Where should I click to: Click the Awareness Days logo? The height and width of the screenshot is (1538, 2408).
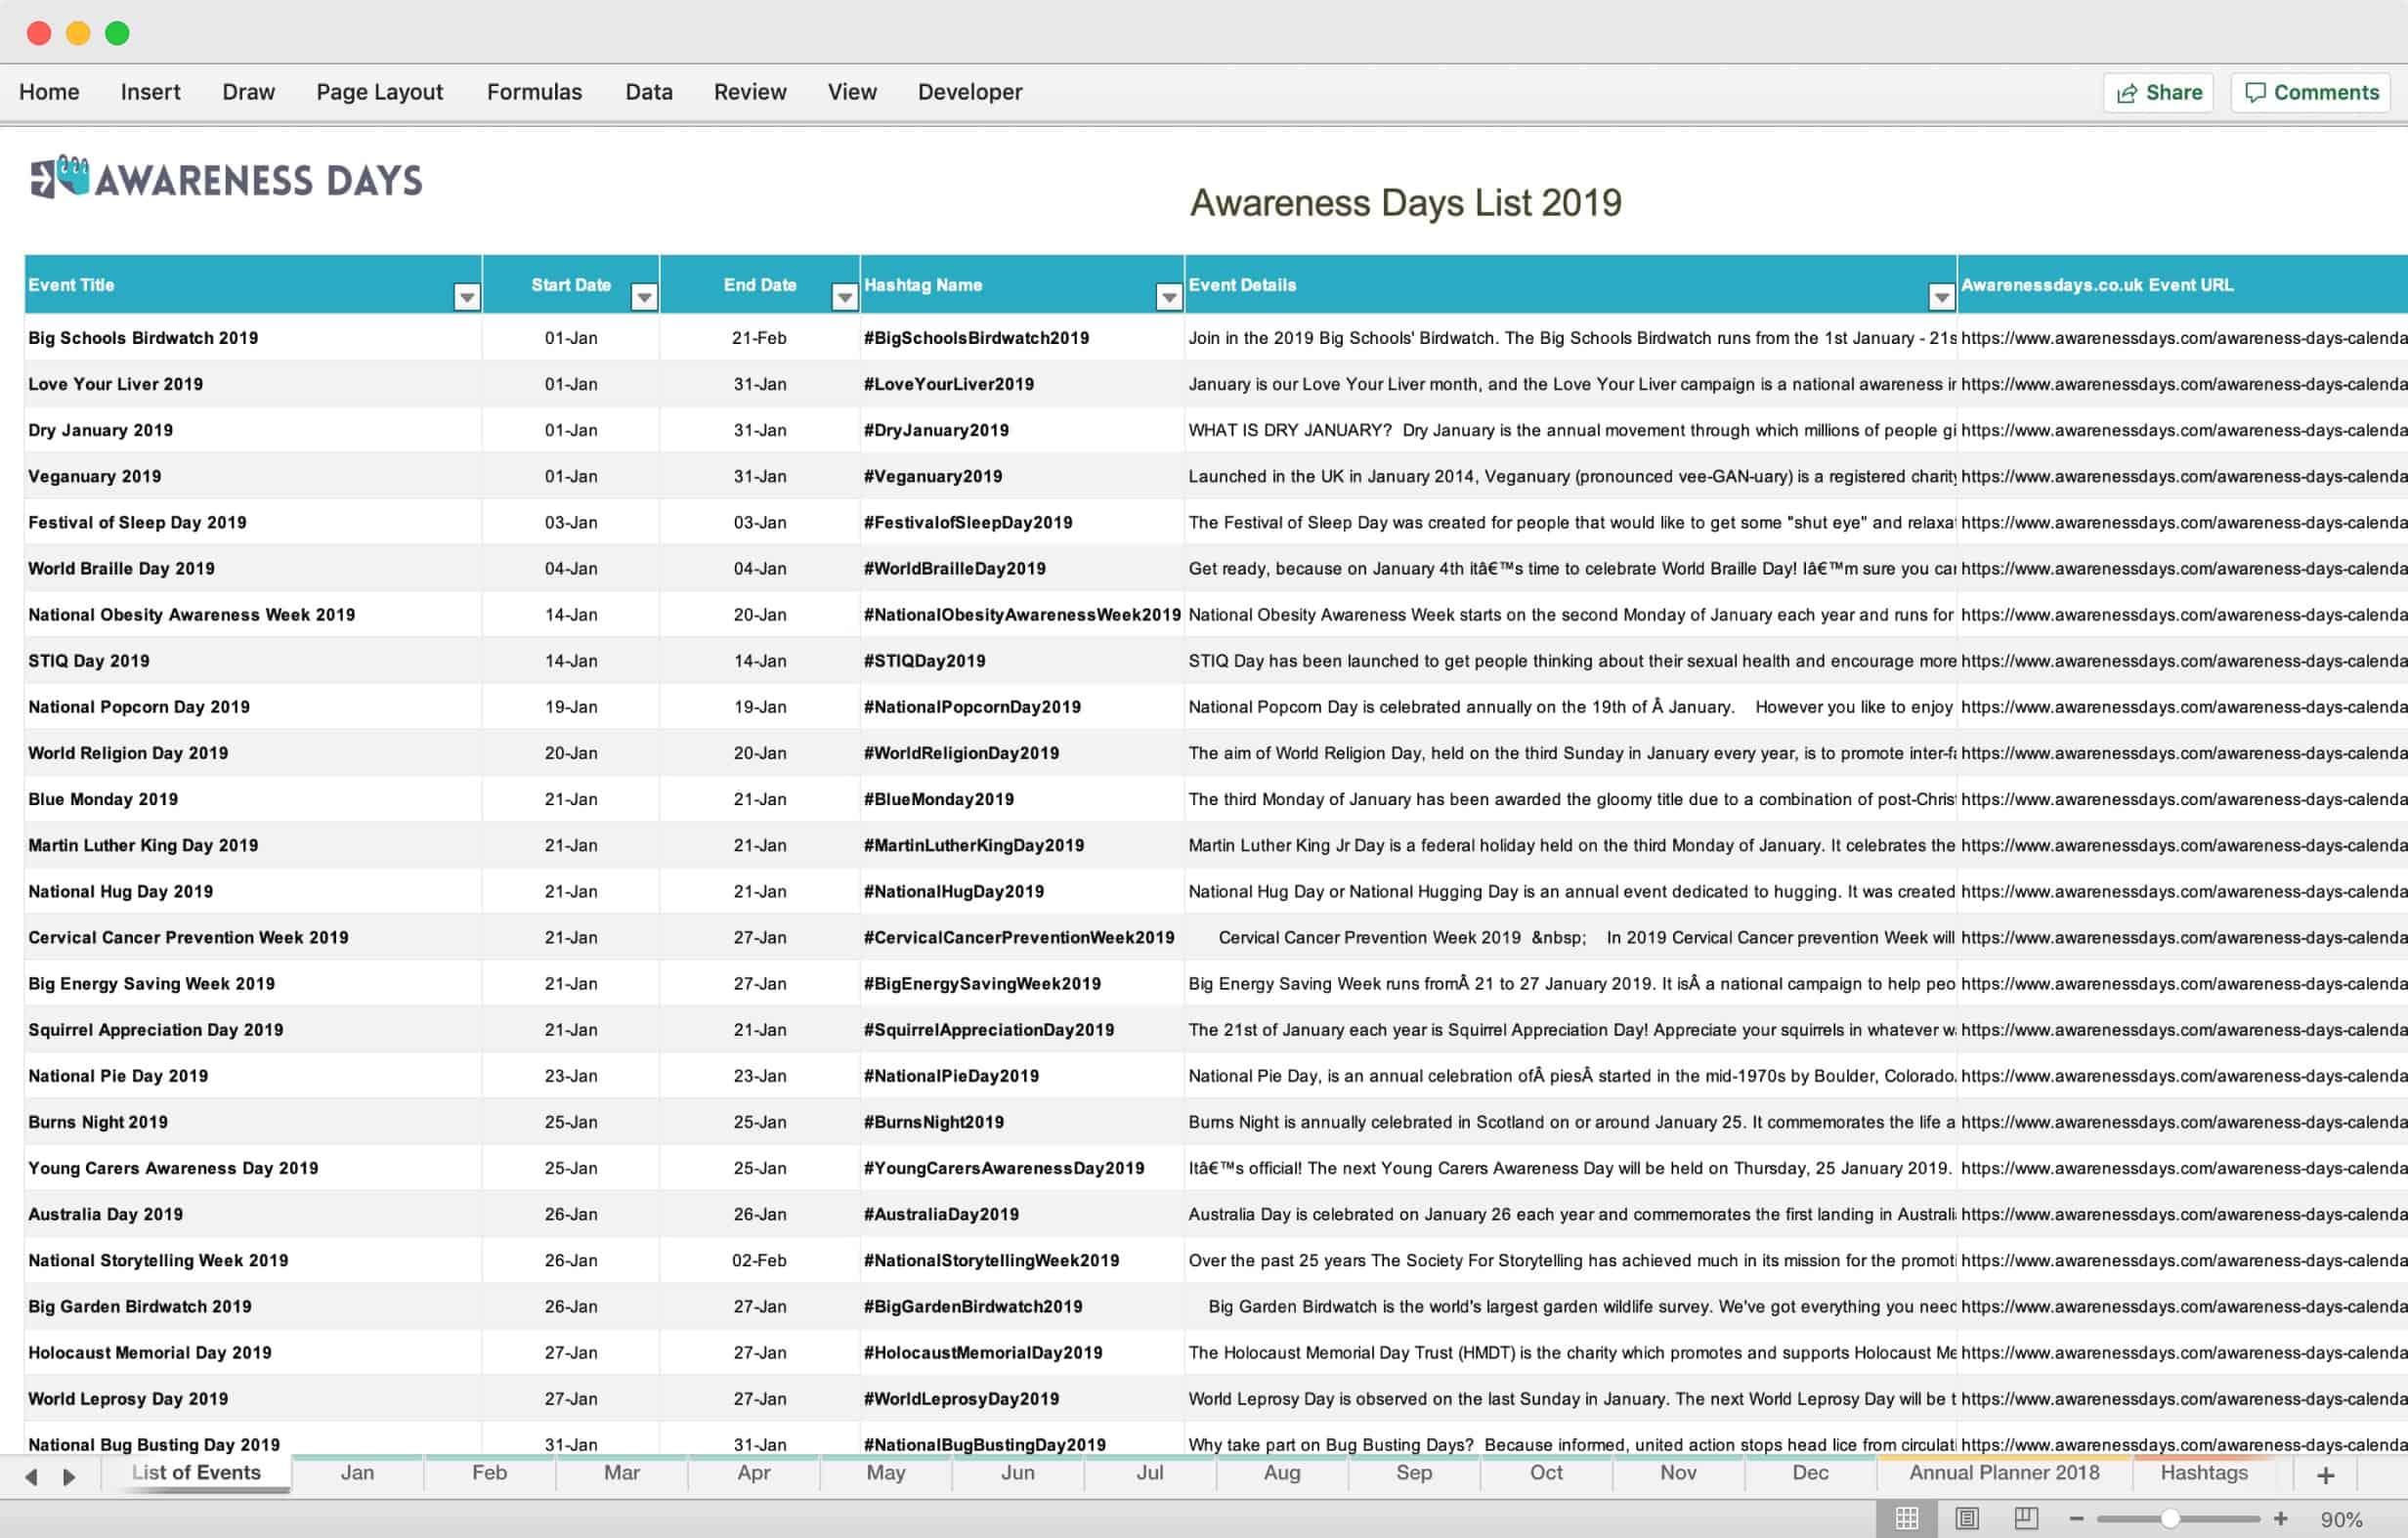(226, 178)
